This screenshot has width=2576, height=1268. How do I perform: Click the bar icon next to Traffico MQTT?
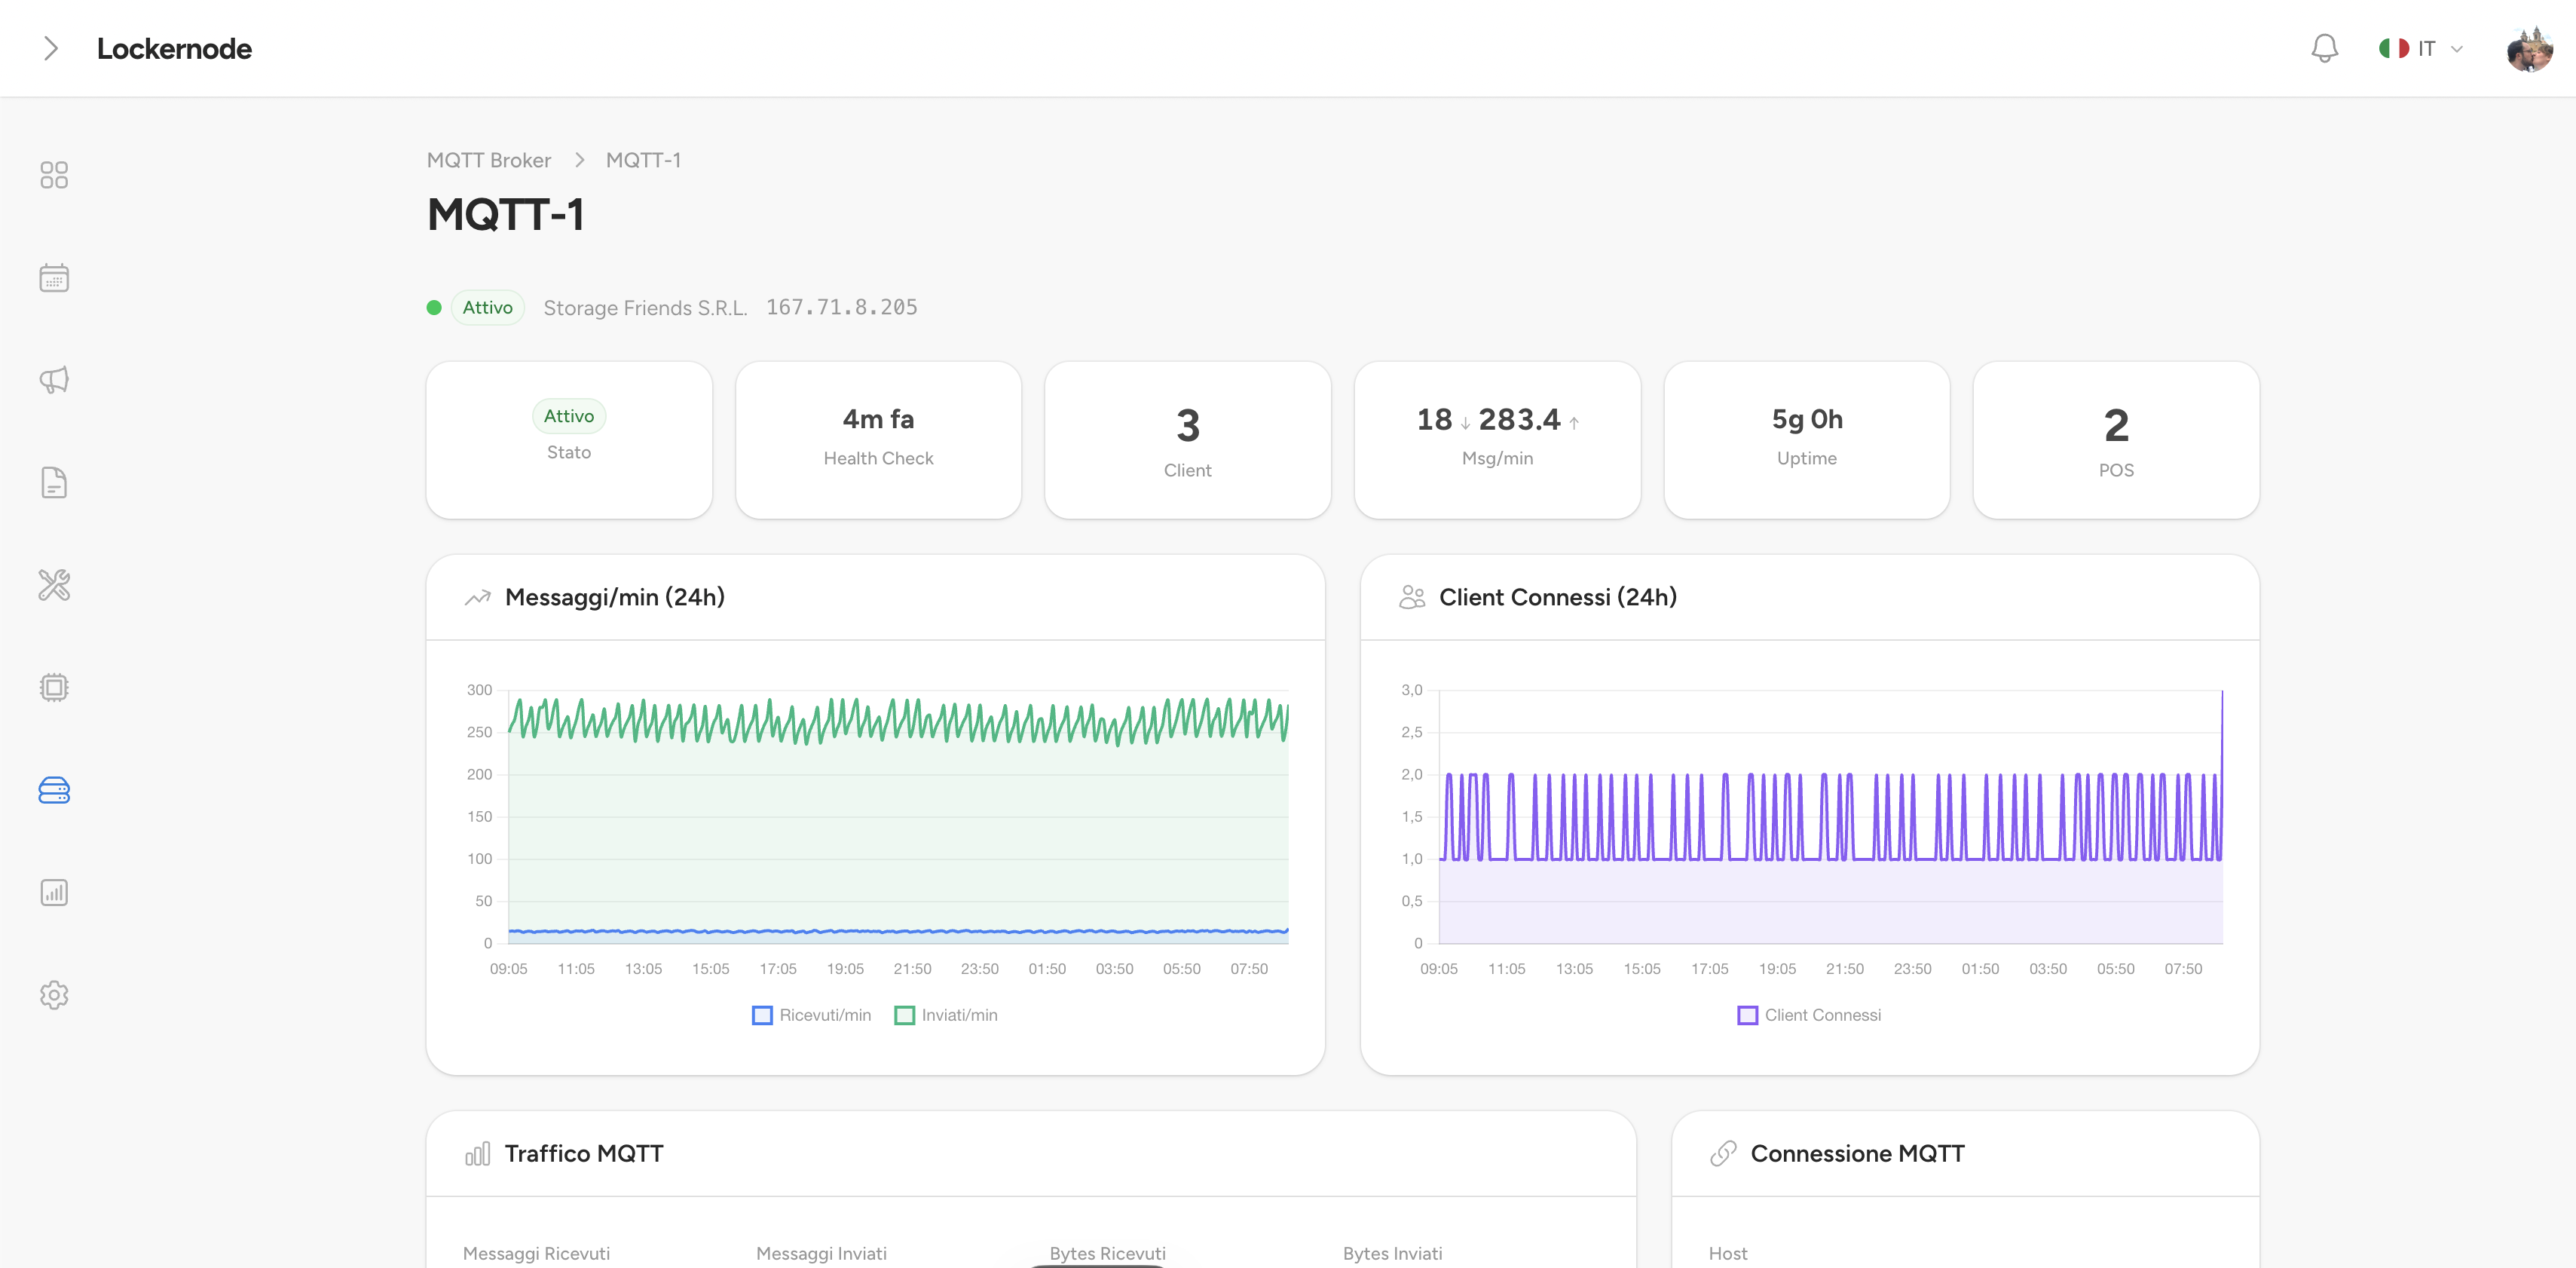click(478, 1154)
